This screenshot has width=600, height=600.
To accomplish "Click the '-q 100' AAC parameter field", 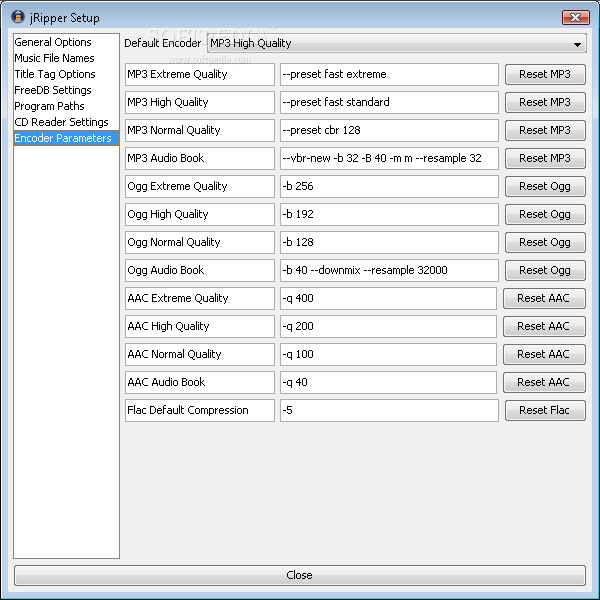I will [x=388, y=354].
